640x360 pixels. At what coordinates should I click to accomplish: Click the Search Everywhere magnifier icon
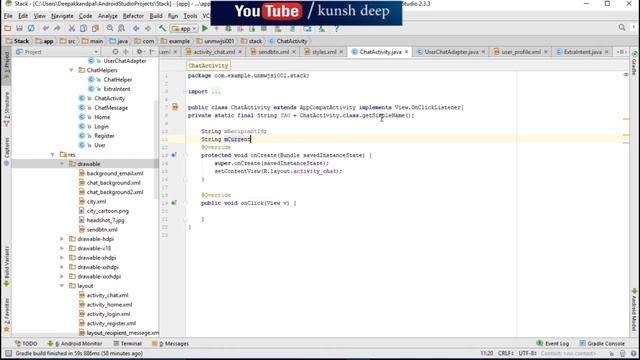[622, 27]
